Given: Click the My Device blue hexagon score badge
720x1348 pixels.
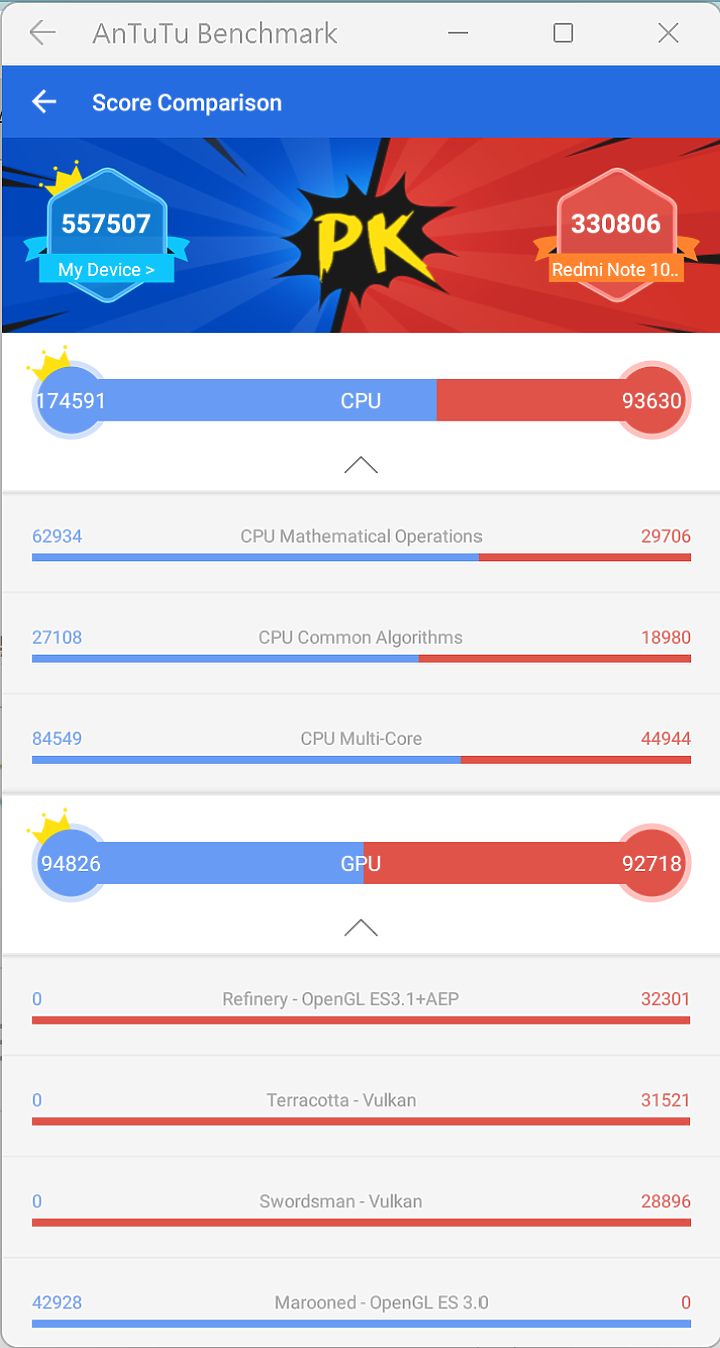Looking at the screenshot, I should 106,234.
